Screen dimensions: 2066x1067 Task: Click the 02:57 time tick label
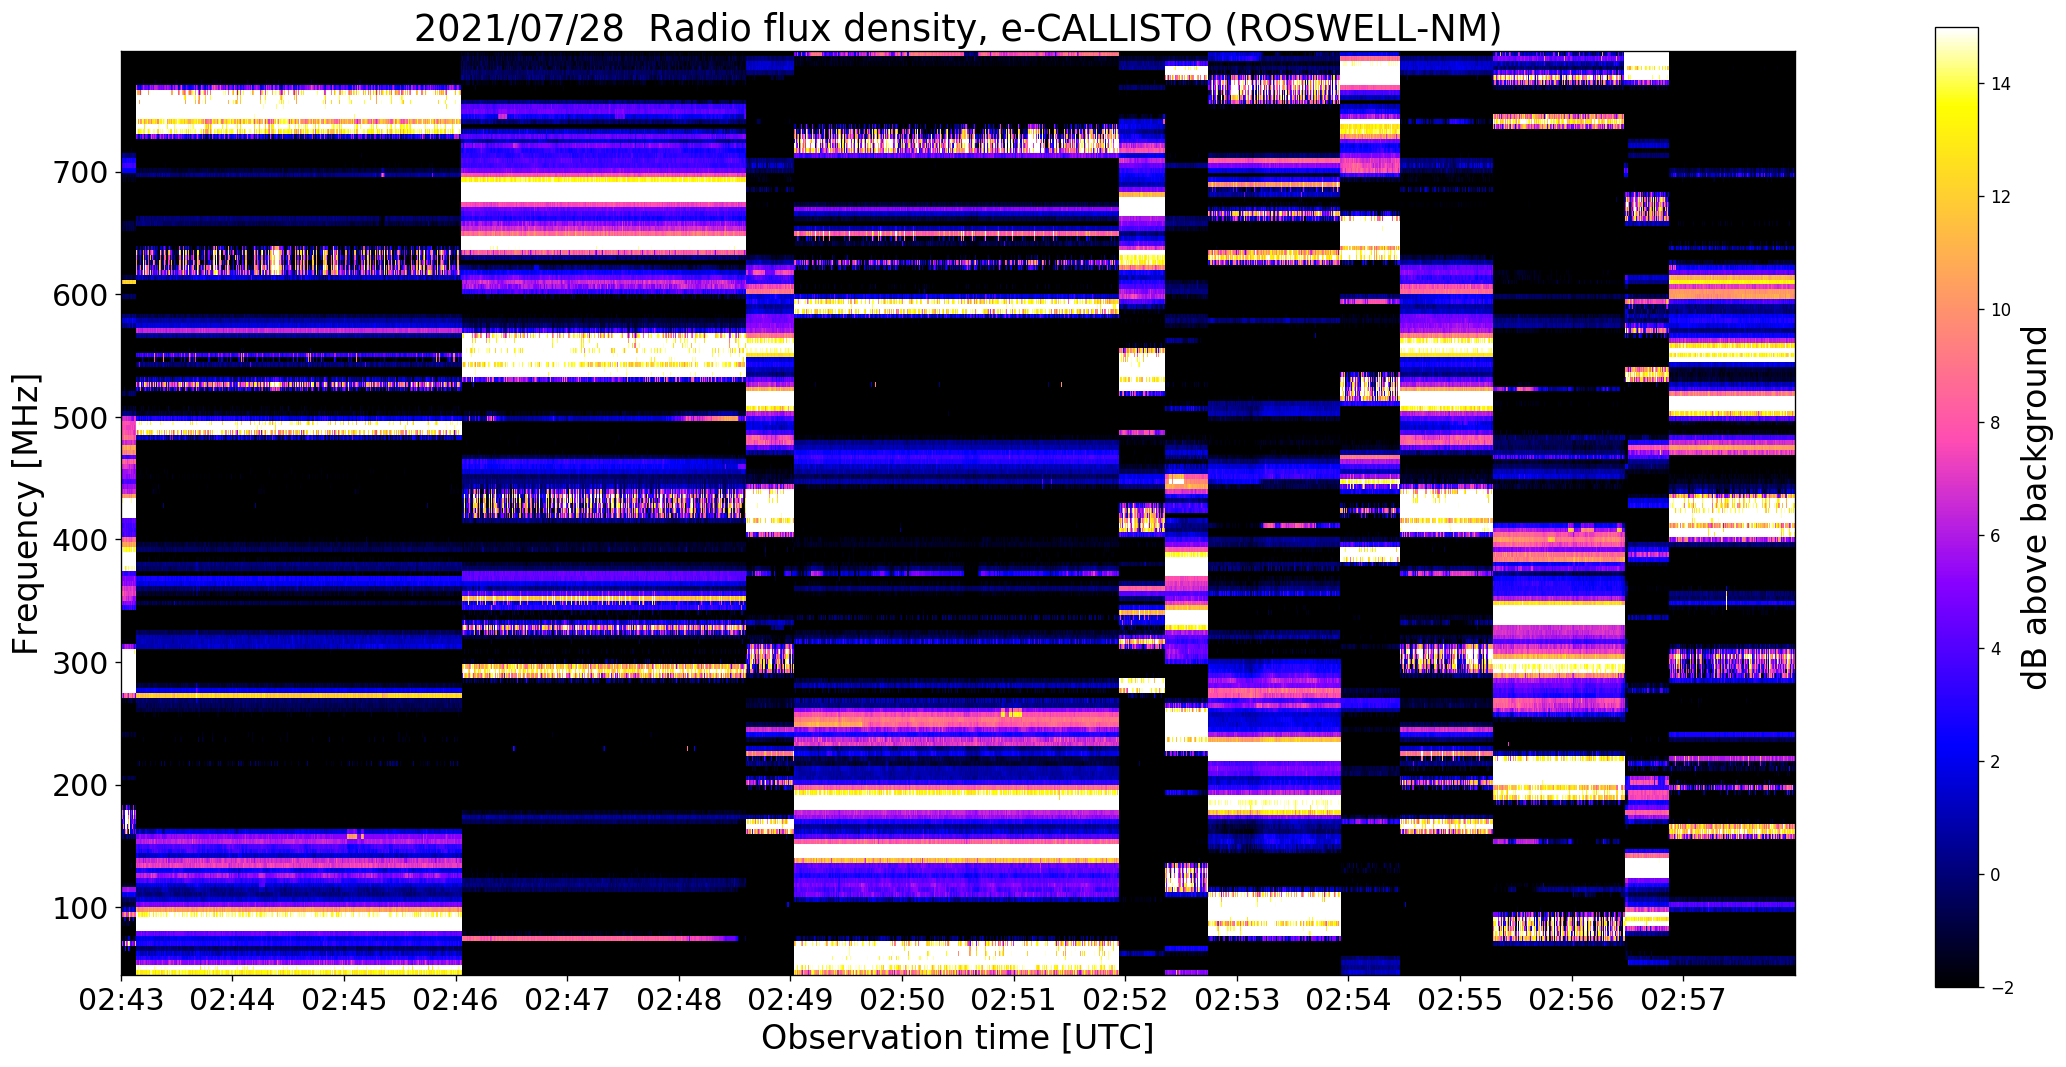1684,1000
